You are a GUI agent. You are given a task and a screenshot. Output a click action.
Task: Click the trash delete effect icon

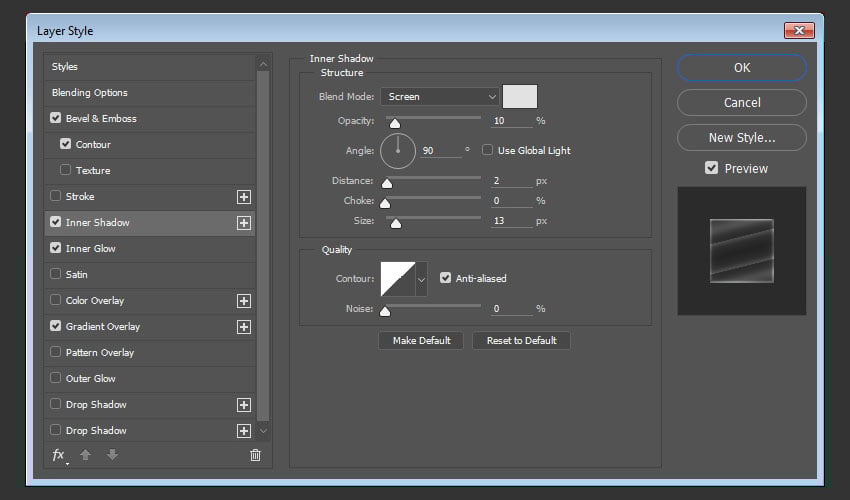coord(255,455)
